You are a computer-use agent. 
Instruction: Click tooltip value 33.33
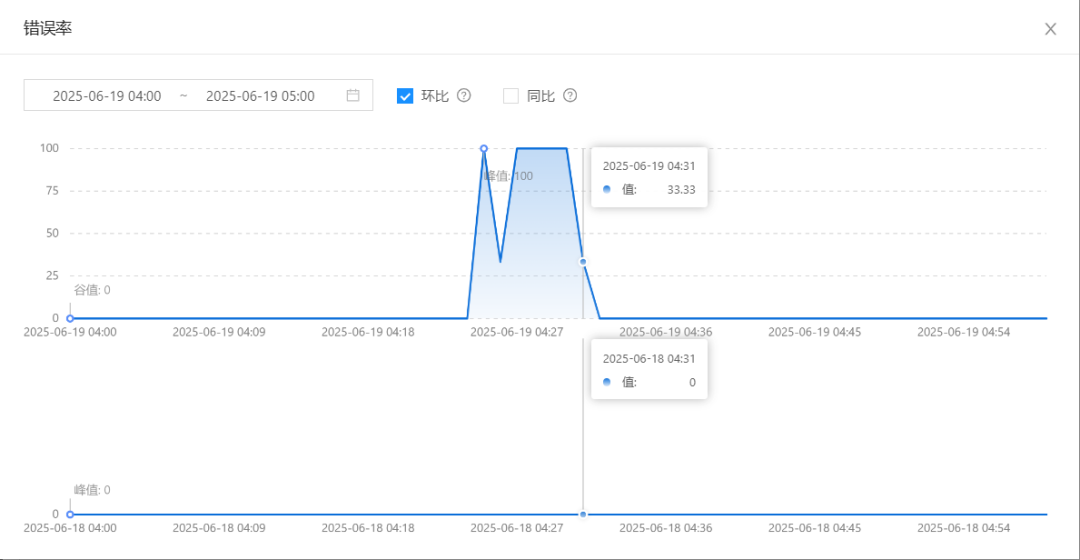pos(681,189)
